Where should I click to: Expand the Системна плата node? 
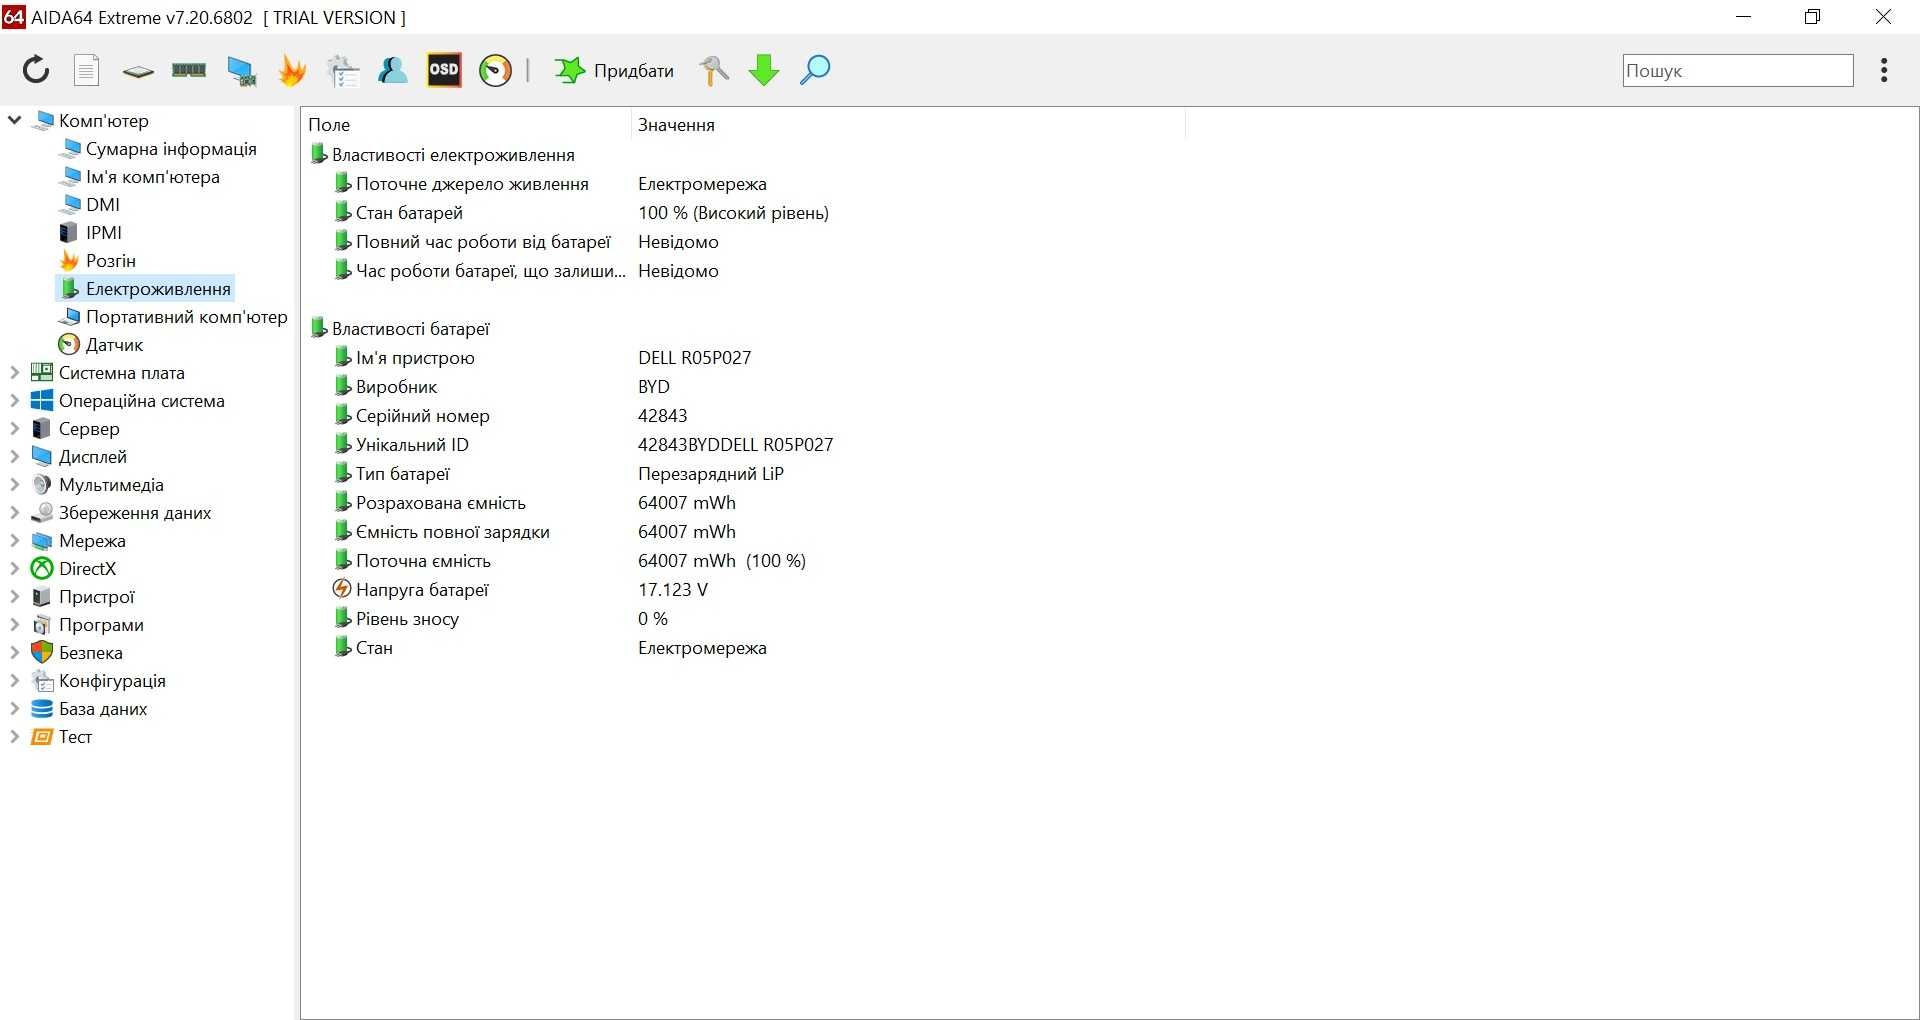[15, 373]
